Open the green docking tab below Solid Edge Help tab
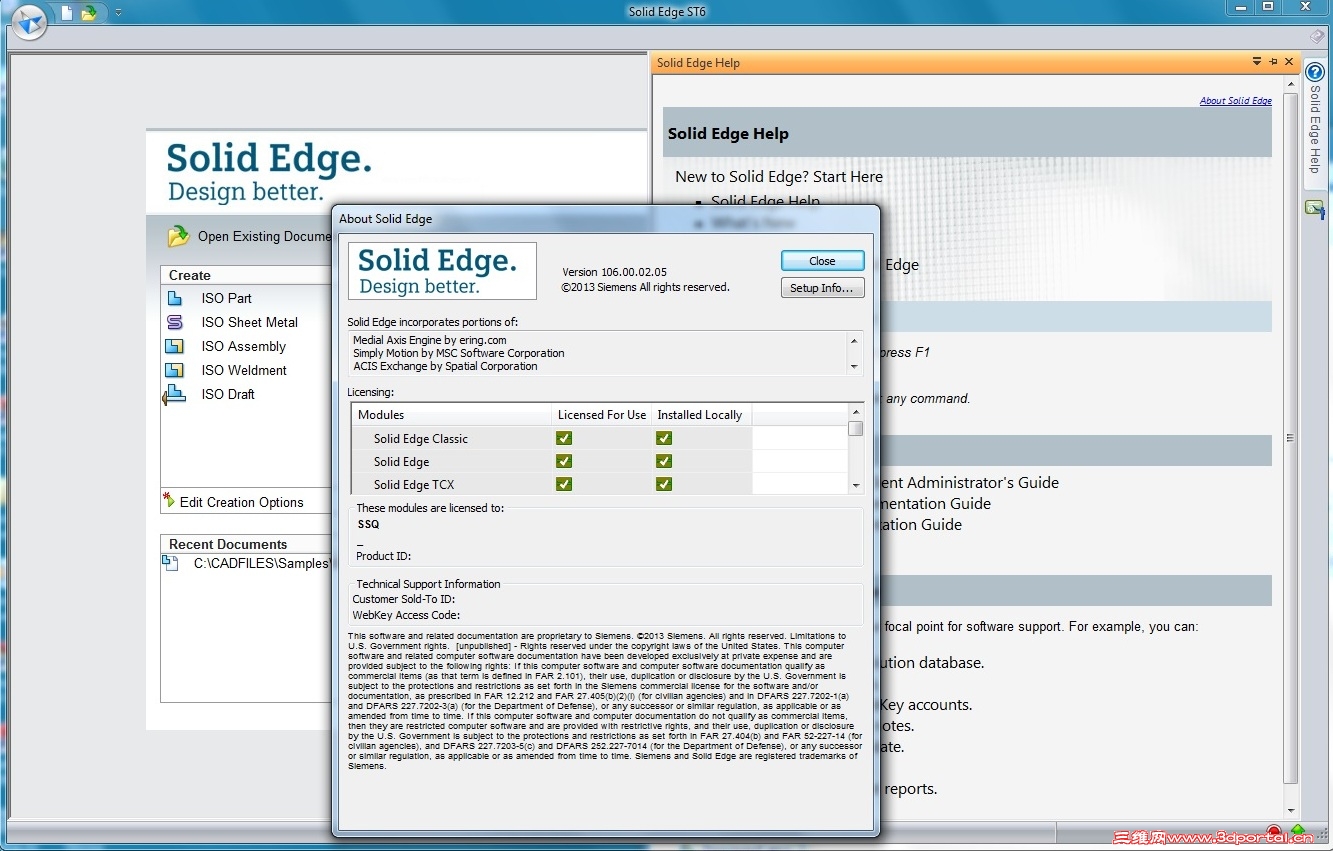The width and height of the screenshot is (1333, 851). pos(1315,208)
